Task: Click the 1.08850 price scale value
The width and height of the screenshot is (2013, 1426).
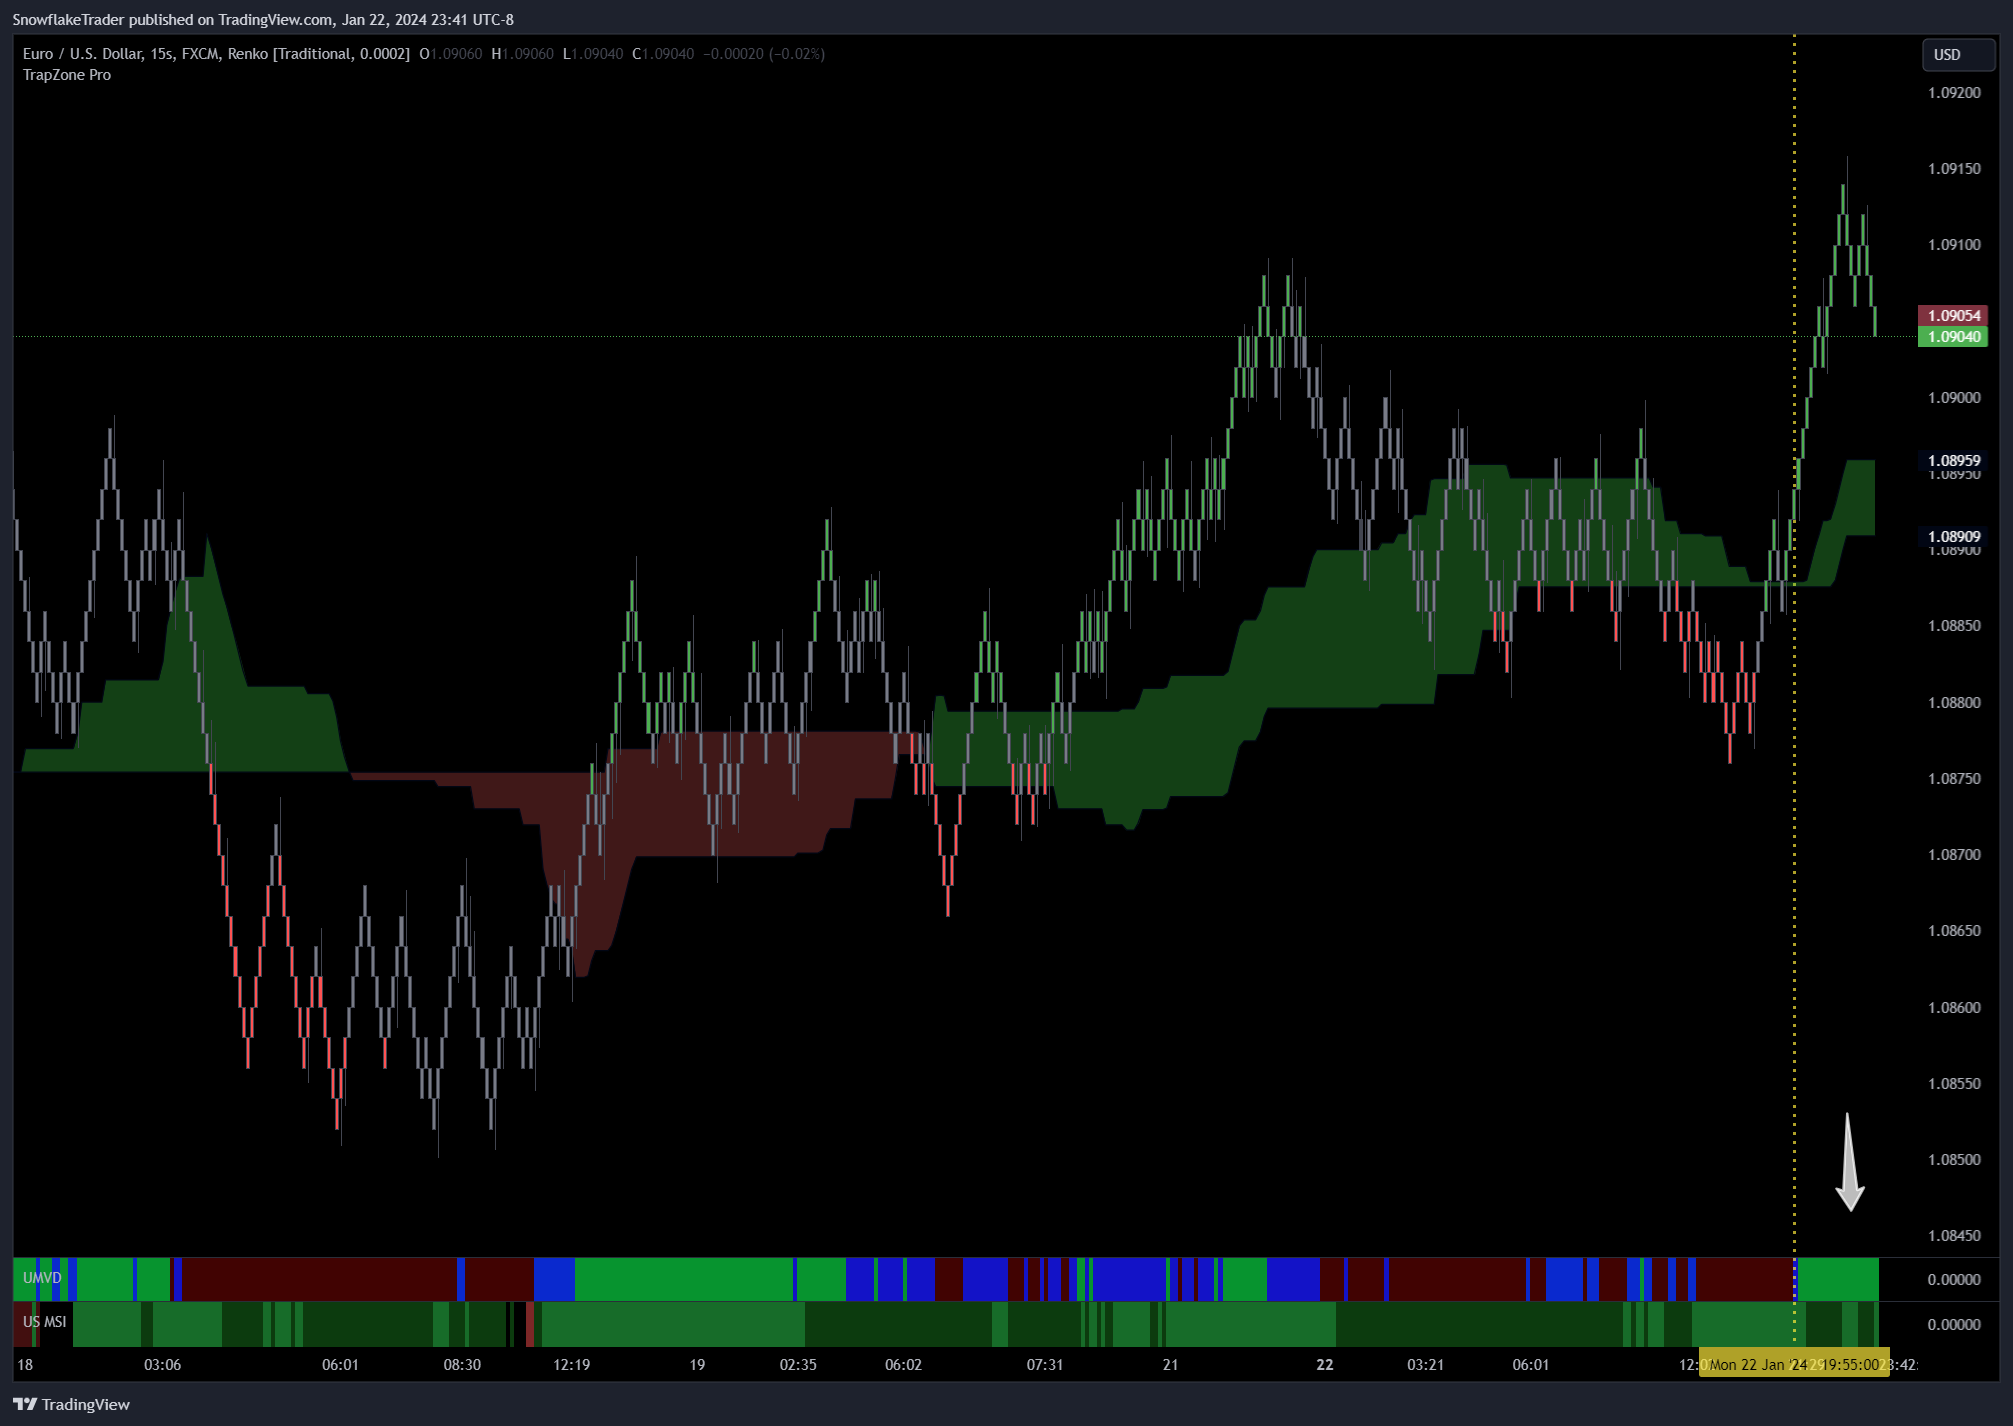Action: 1954,626
